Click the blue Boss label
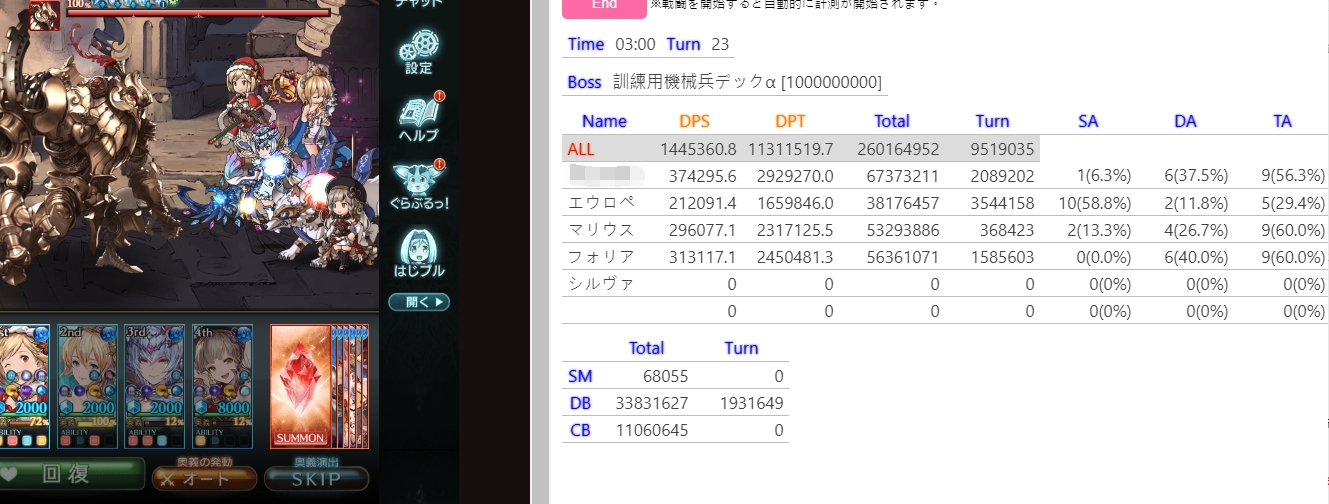 [x=585, y=82]
